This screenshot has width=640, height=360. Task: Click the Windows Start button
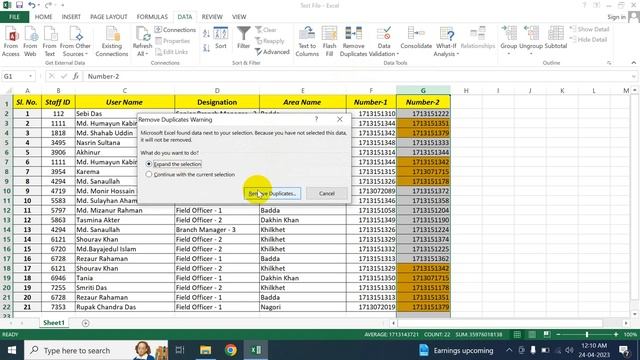coord(12,350)
